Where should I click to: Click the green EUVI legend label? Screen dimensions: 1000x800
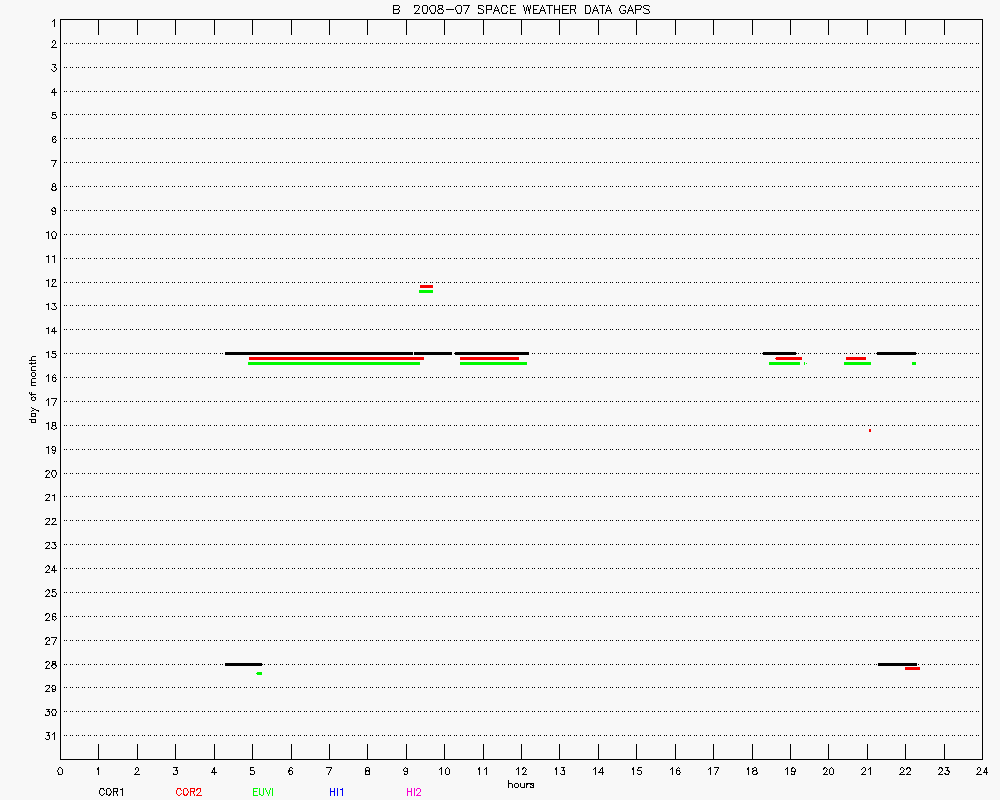pyautogui.click(x=264, y=792)
